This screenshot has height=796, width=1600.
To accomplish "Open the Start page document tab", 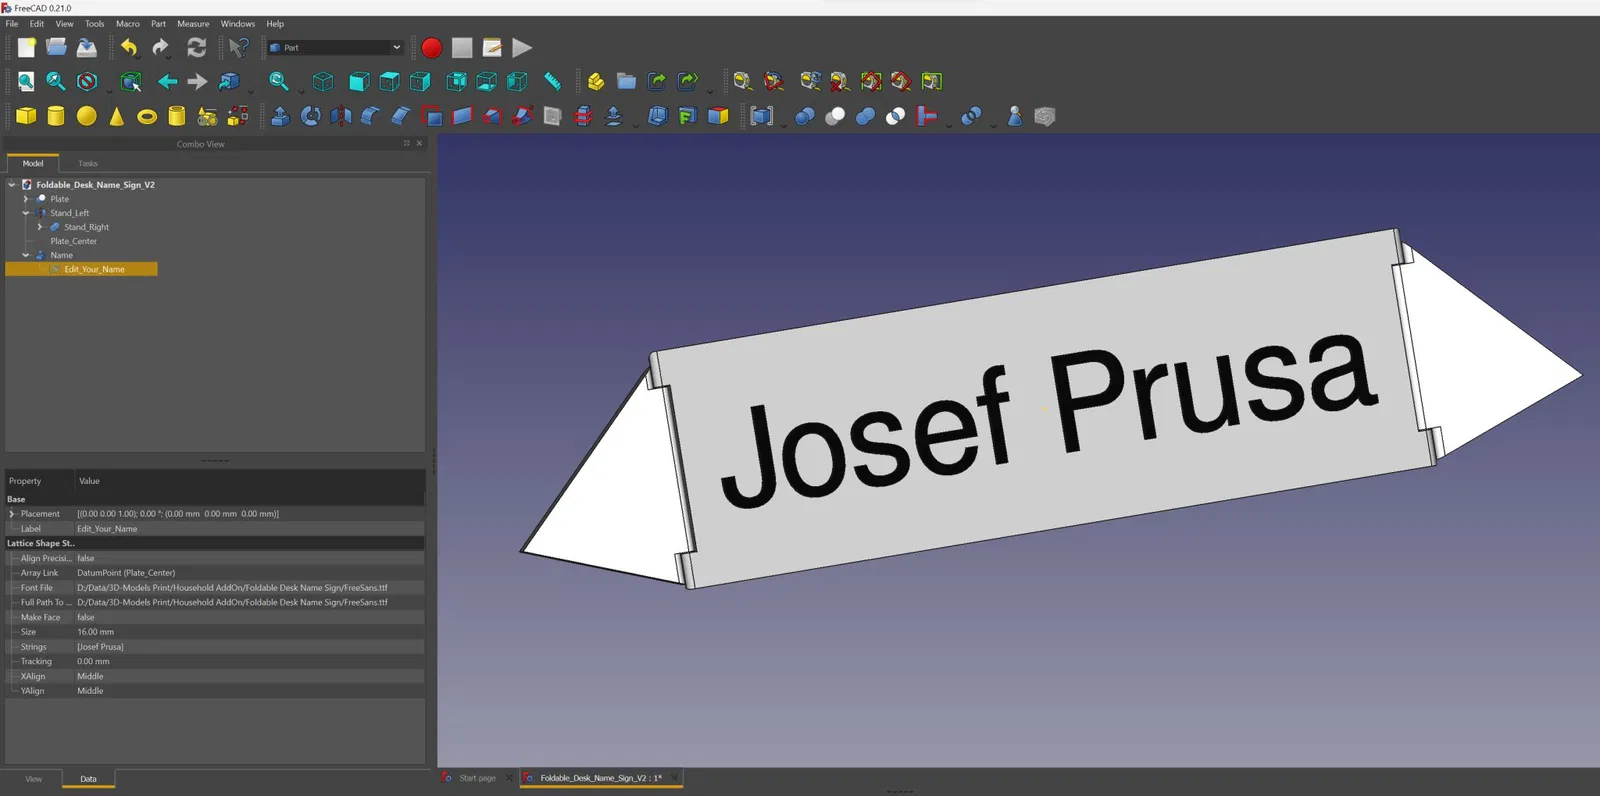I will click(x=477, y=778).
